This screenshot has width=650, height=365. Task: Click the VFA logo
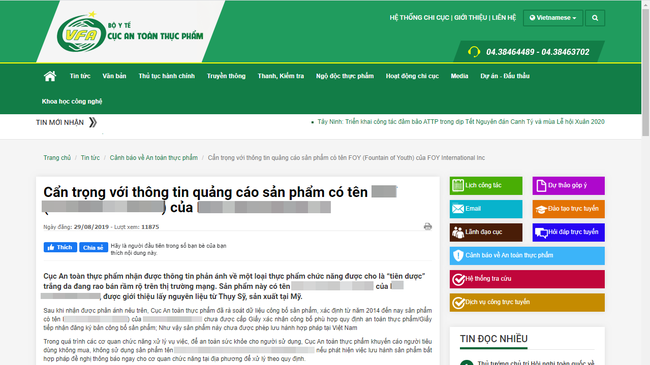(x=82, y=34)
